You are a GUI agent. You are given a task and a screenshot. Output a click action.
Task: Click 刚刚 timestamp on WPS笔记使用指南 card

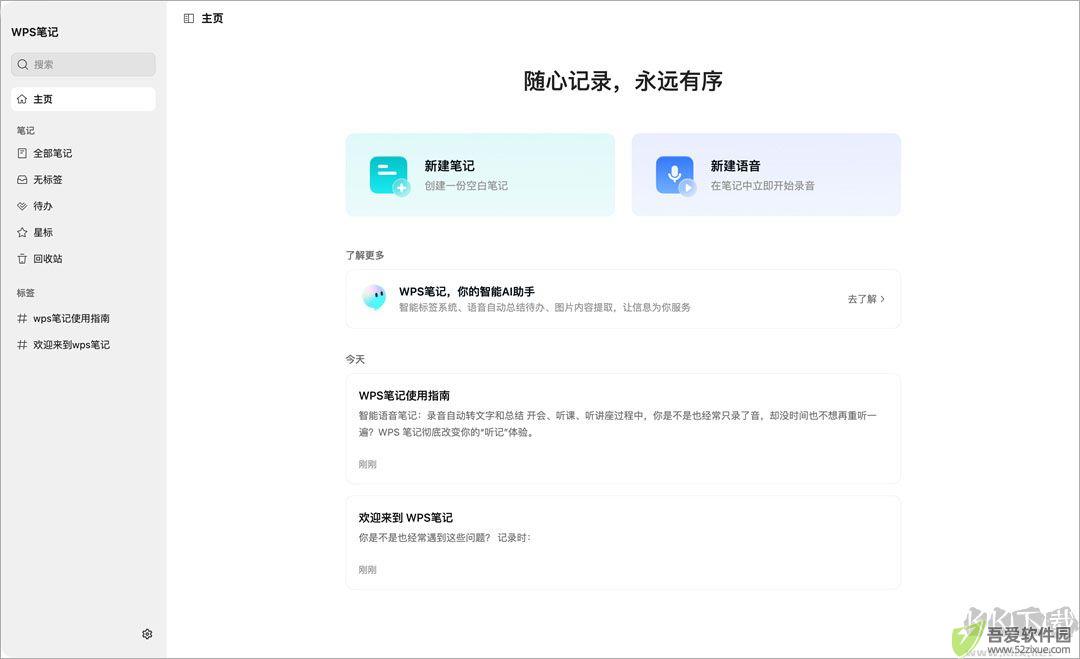368,464
